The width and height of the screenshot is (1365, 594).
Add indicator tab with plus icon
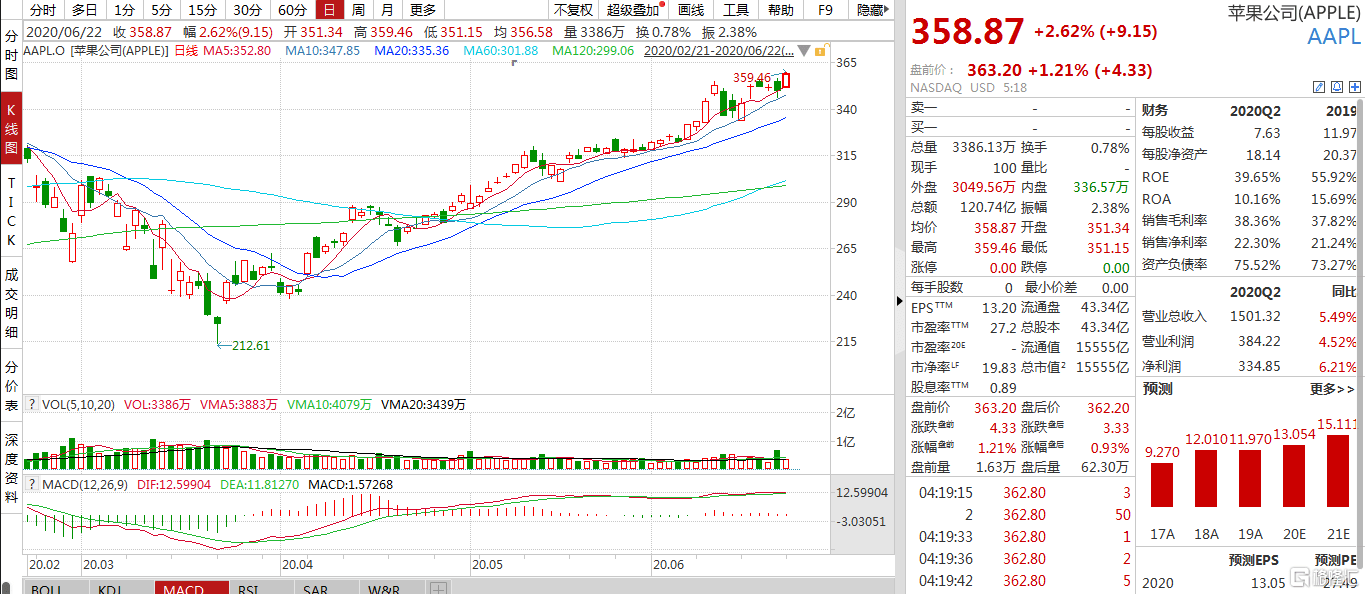pyautogui.click(x=439, y=588)
